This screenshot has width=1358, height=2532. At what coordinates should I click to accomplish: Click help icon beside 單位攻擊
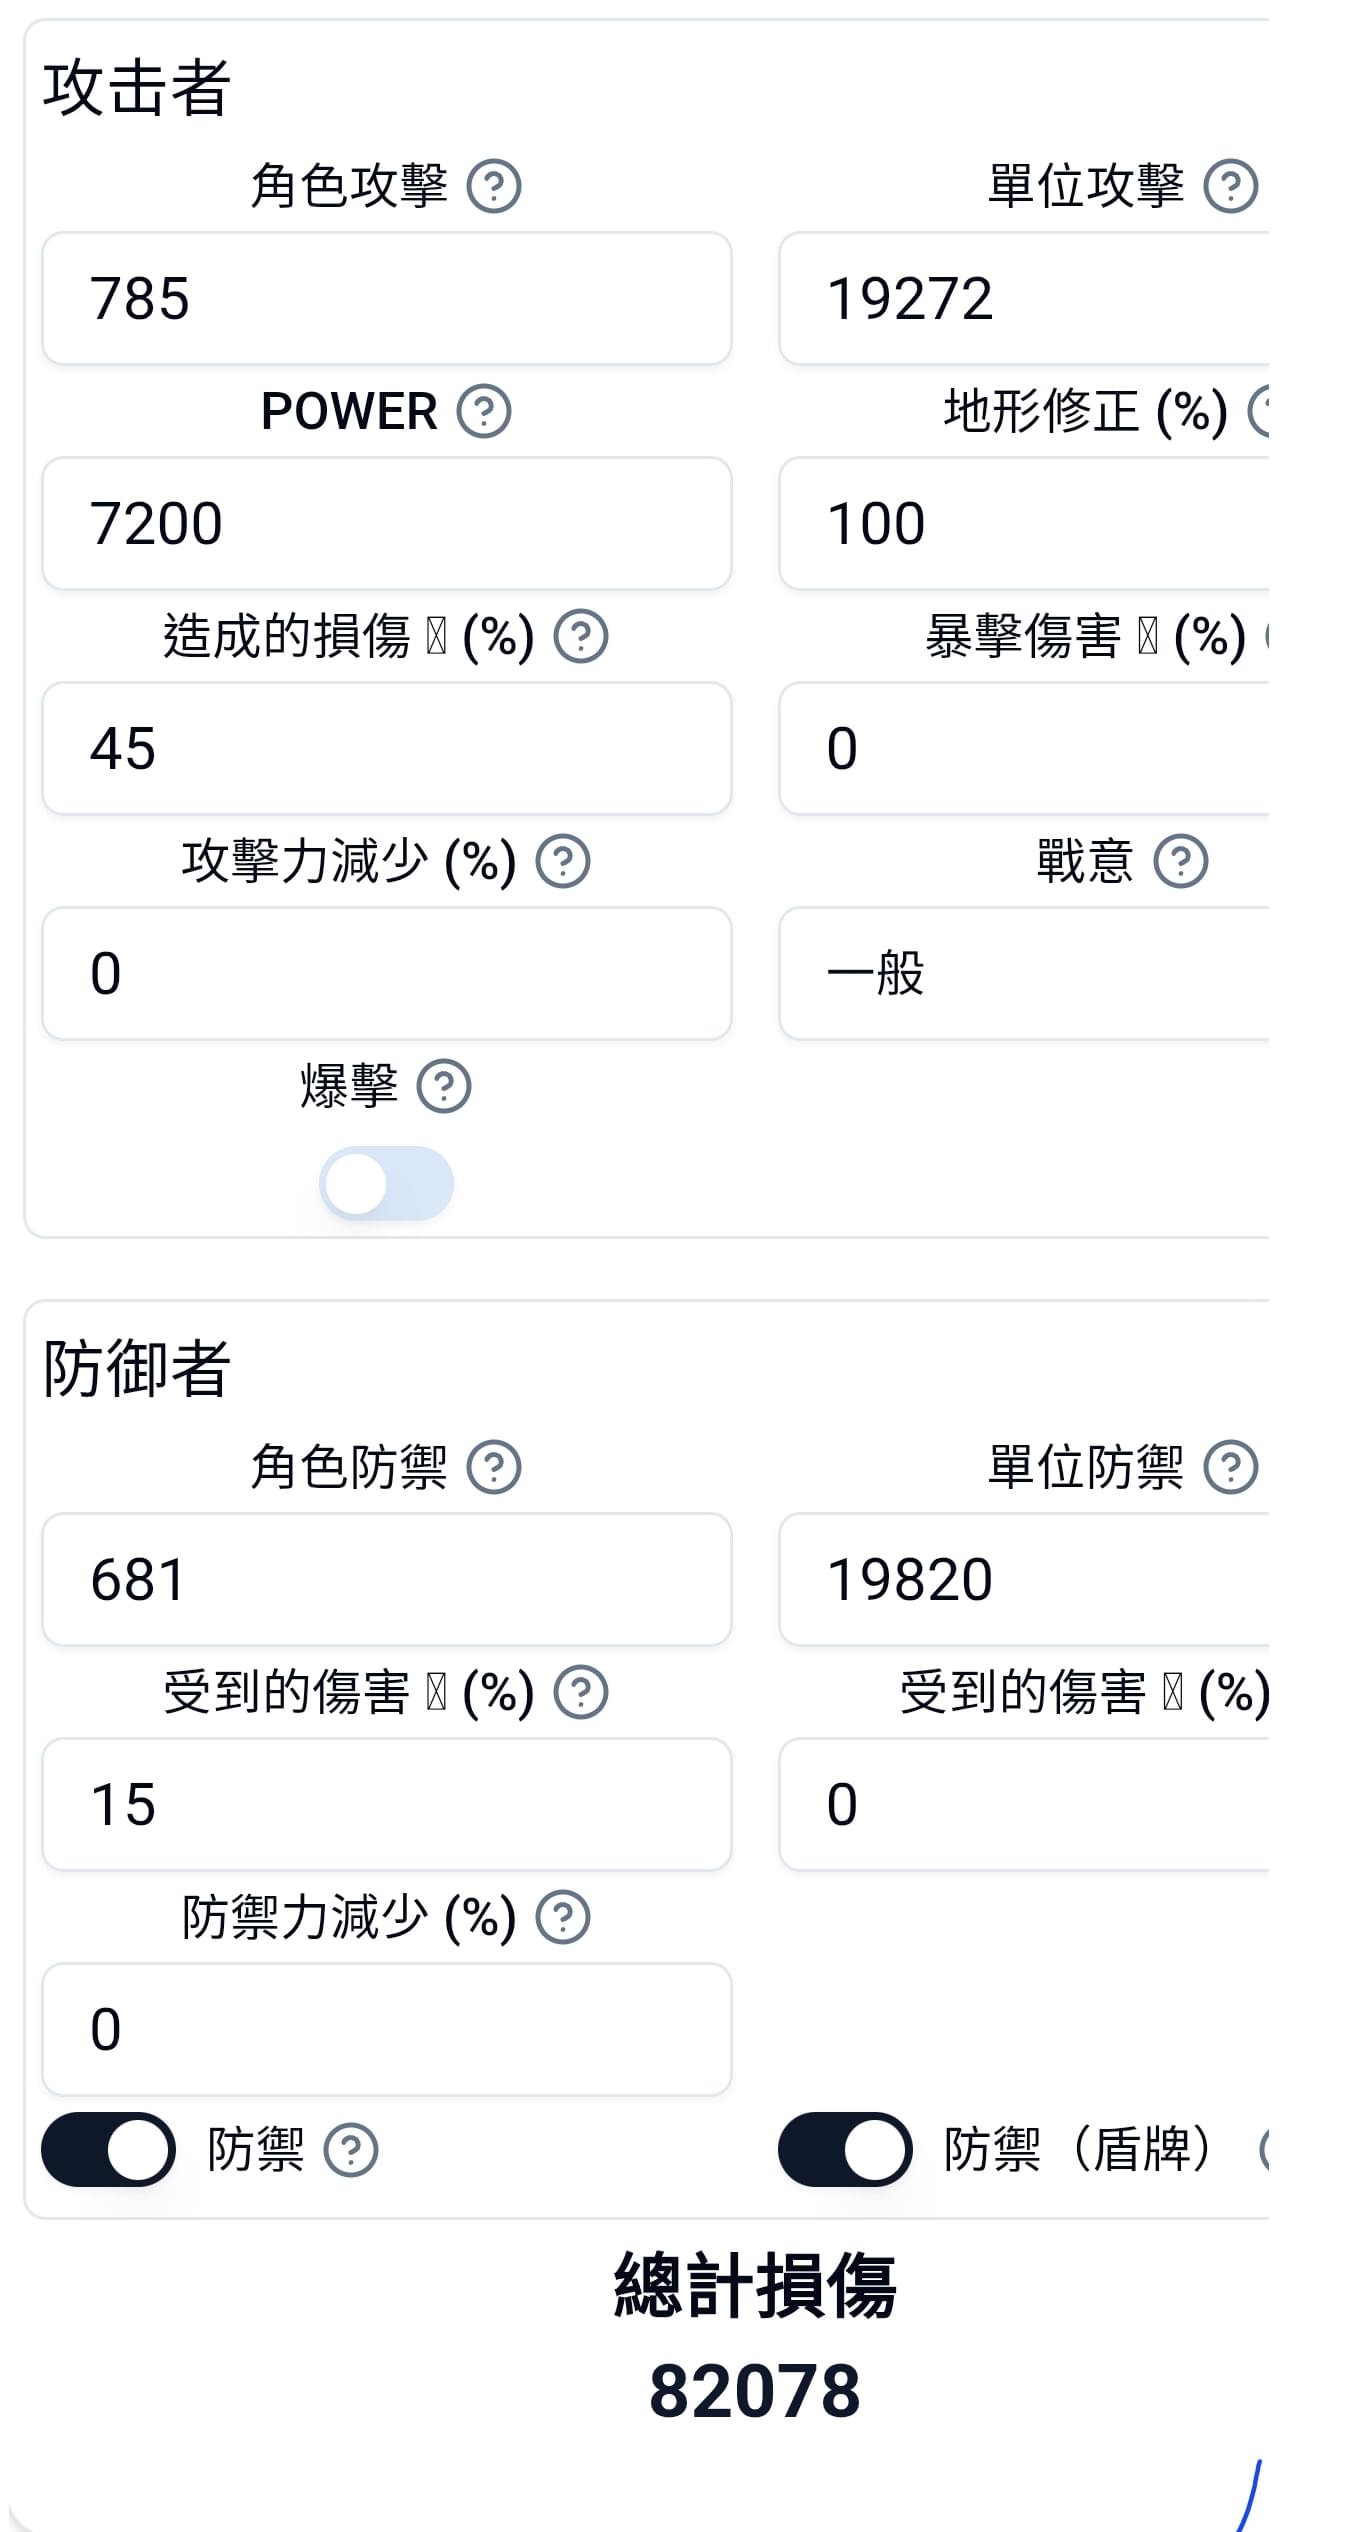pyautogui.click(x=1230, y=186)
